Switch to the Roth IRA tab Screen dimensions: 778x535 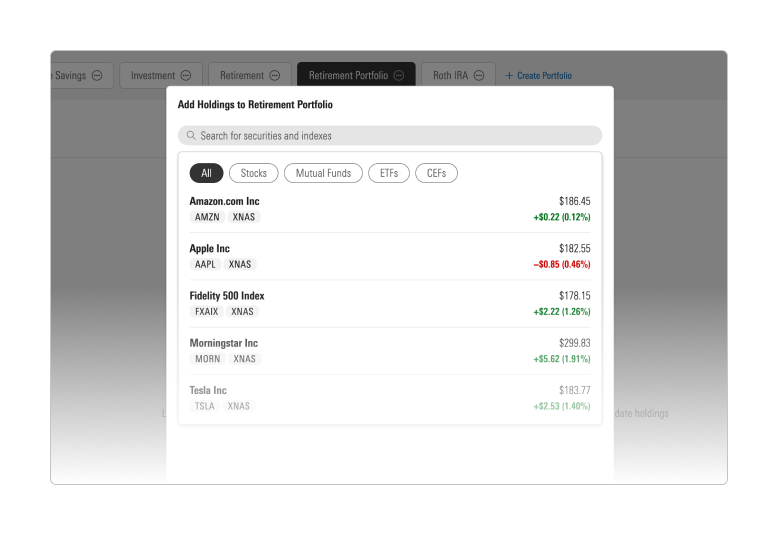450,75
